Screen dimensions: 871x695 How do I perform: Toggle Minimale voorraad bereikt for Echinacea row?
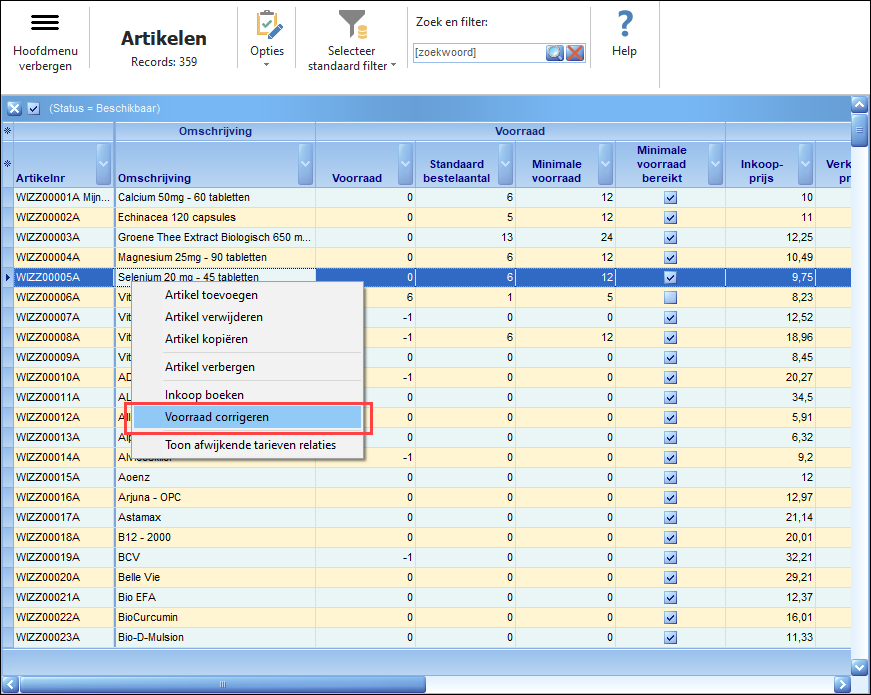(670, 218)
